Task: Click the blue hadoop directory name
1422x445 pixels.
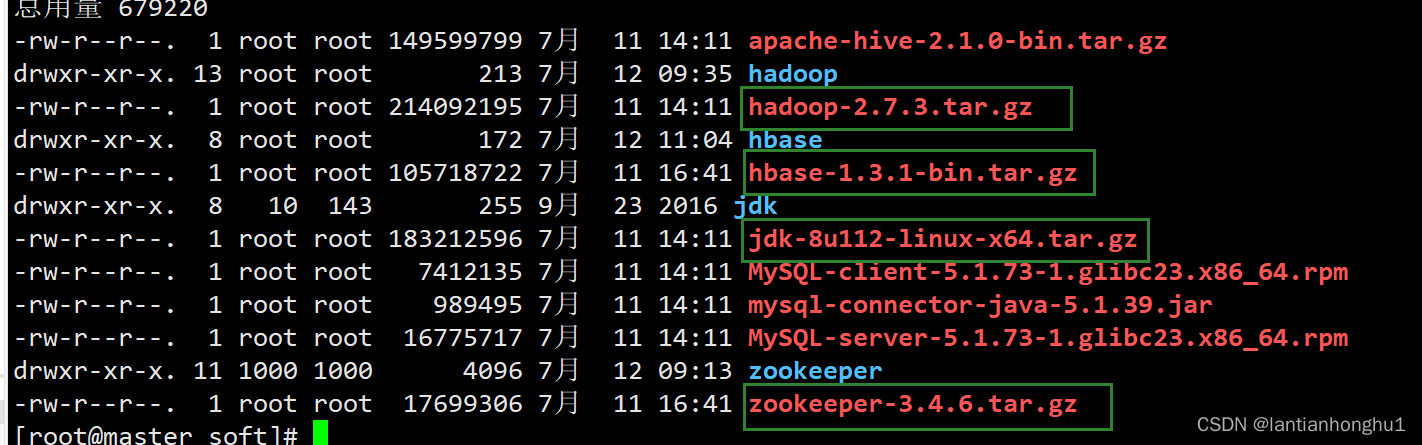Action: point(792,74)
